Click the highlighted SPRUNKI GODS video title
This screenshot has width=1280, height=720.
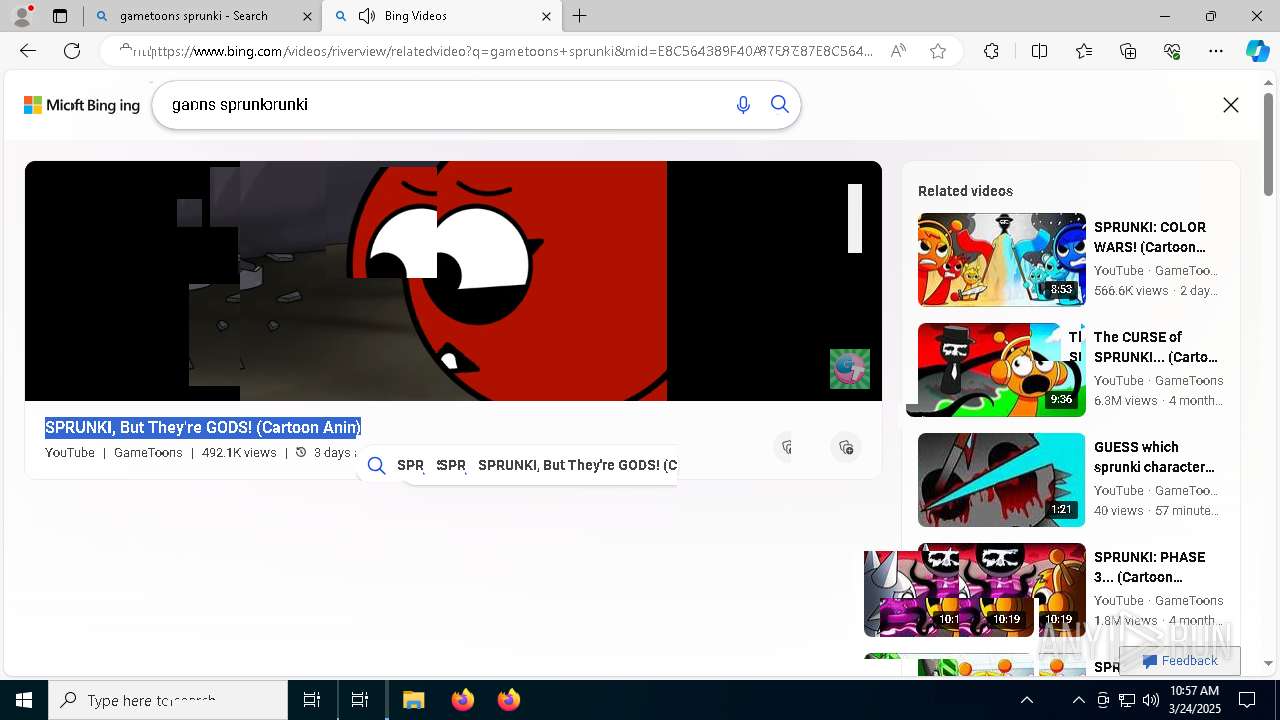[203, 427]
